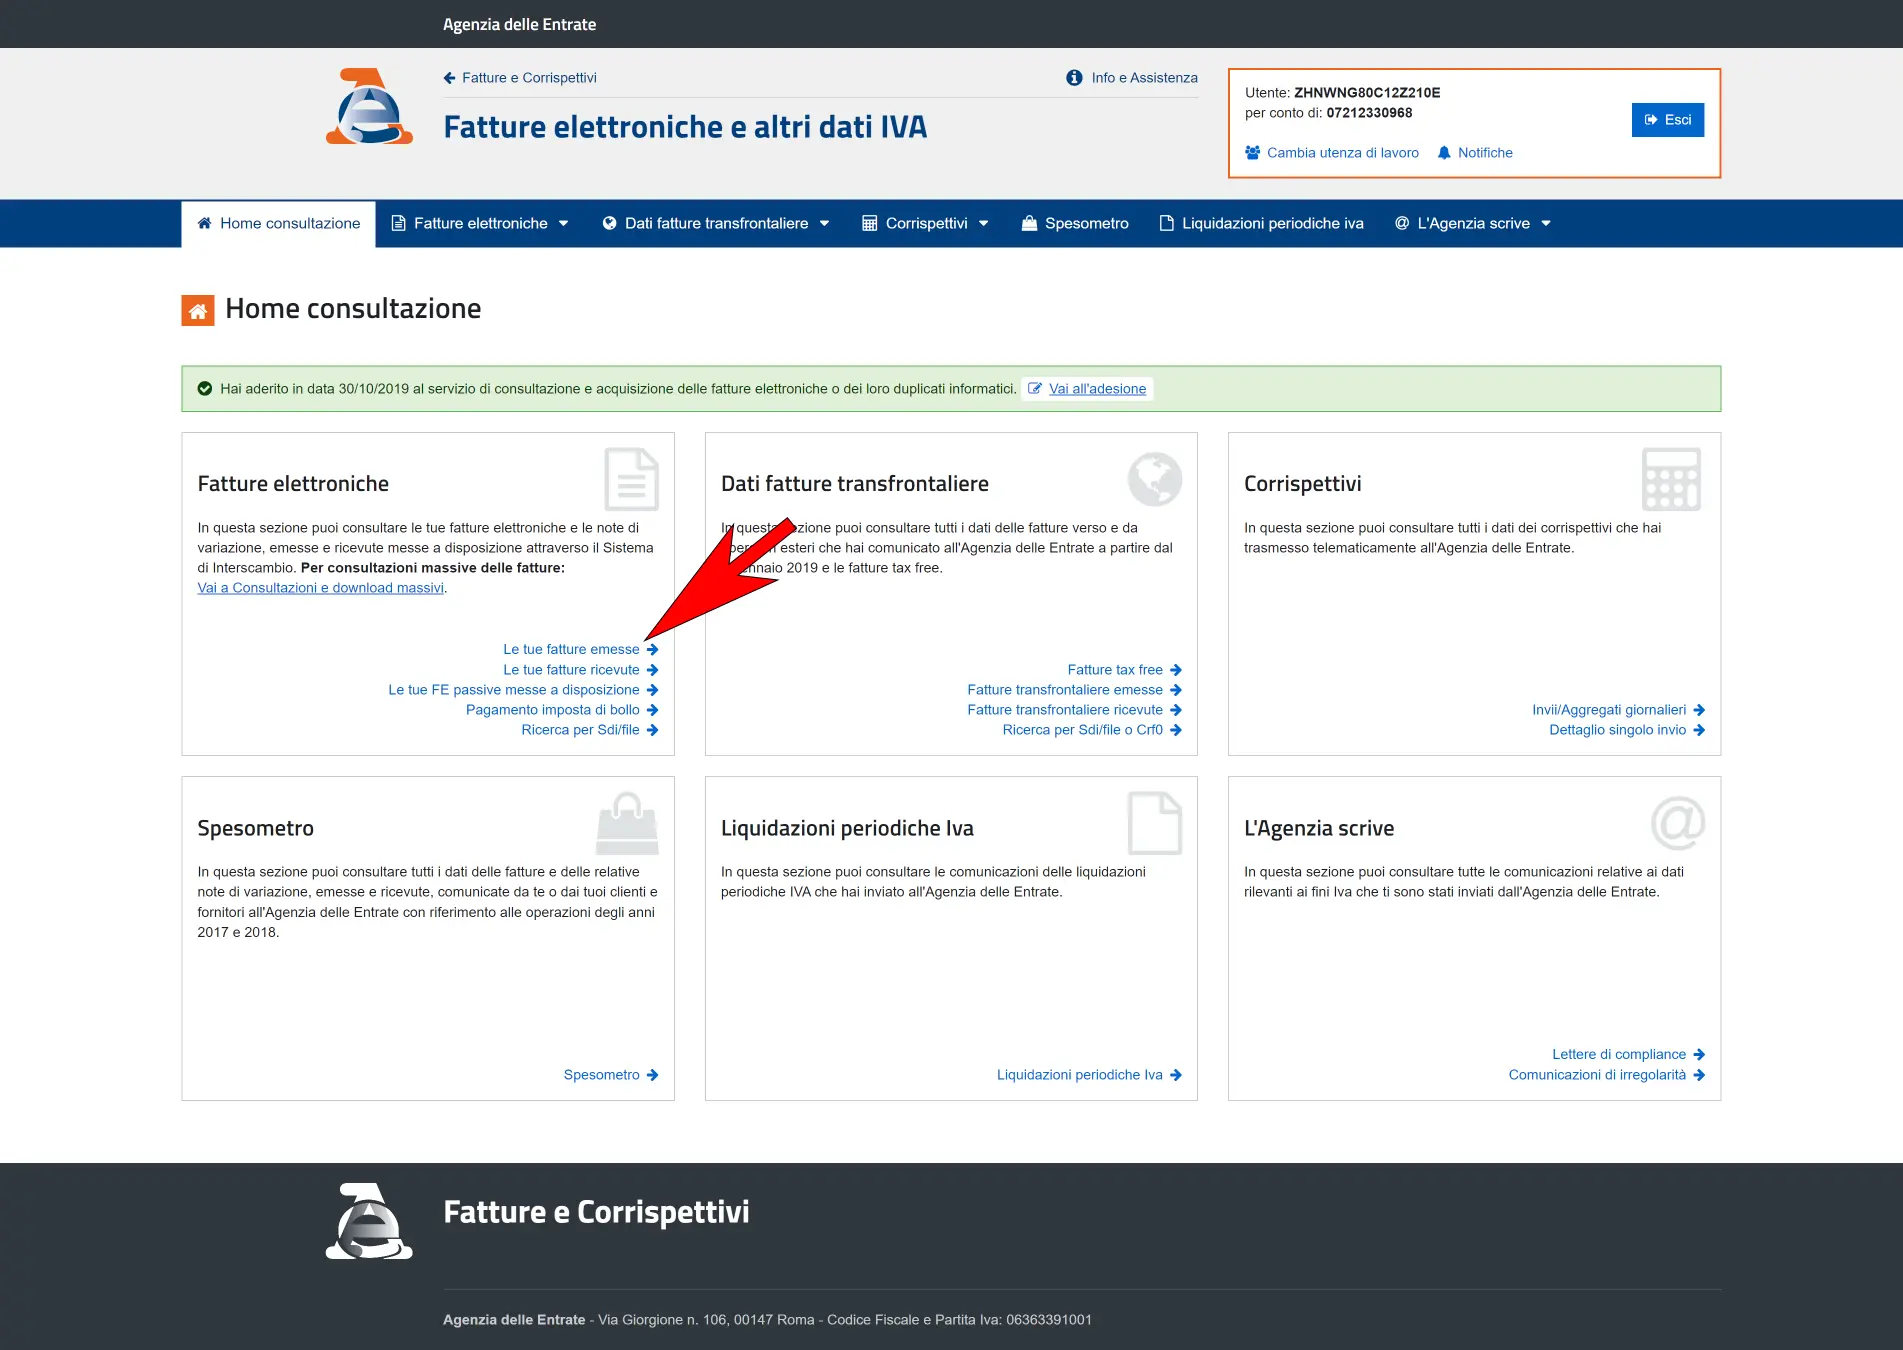This screenshot has height=1350, width=1903.
Task: Click the shopping bag icon in Spesometro card
Action: pyautogui.click(x=627, y=824)
